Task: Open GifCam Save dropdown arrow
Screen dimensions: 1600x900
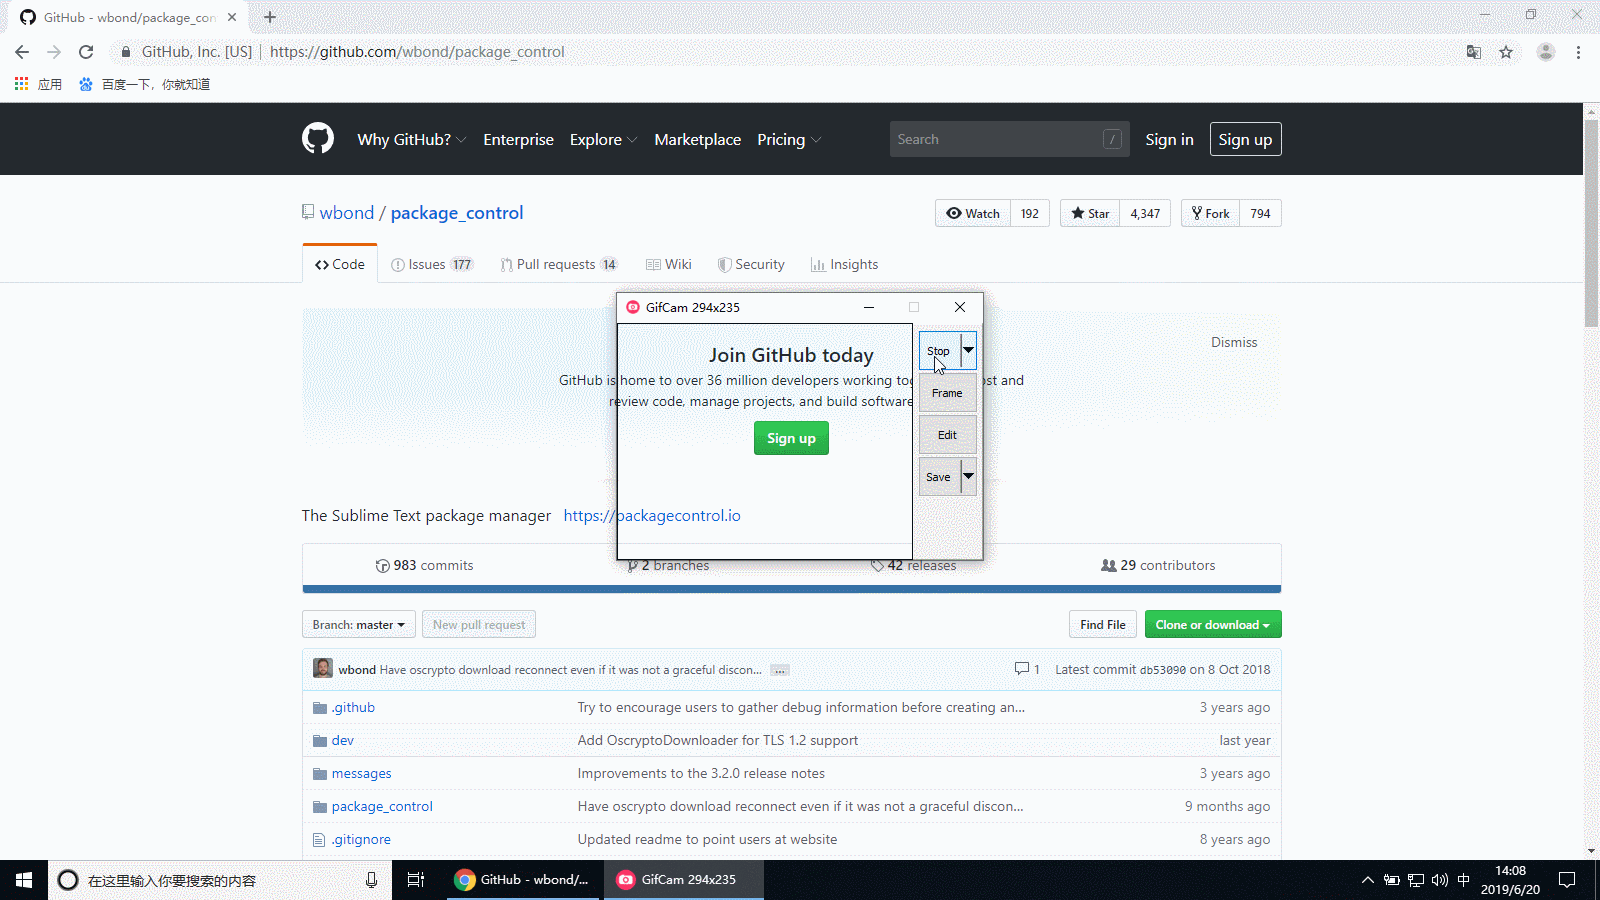Action: click(x=968, y=476)
